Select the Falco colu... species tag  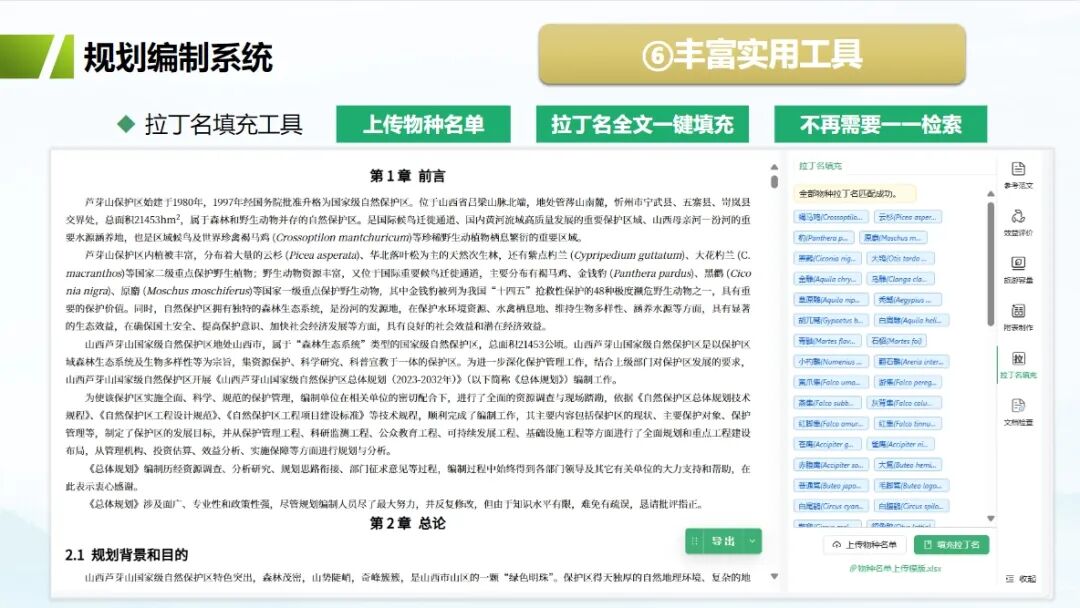point(904,403)
